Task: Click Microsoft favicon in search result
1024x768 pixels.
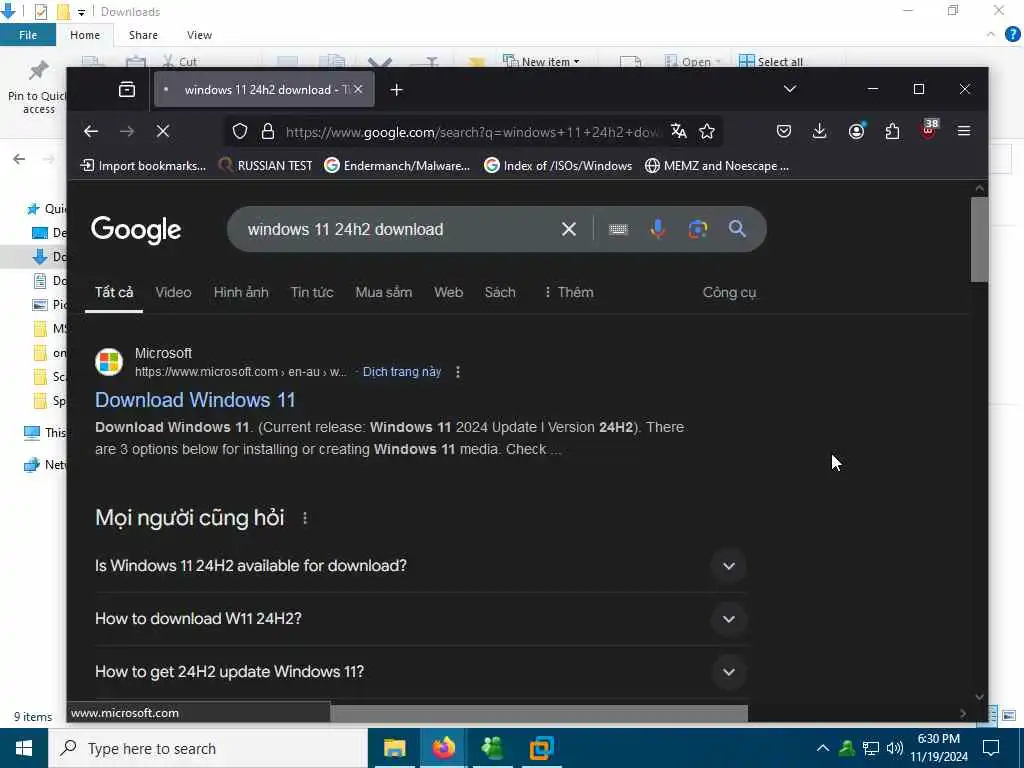Action: pos(109,362)
